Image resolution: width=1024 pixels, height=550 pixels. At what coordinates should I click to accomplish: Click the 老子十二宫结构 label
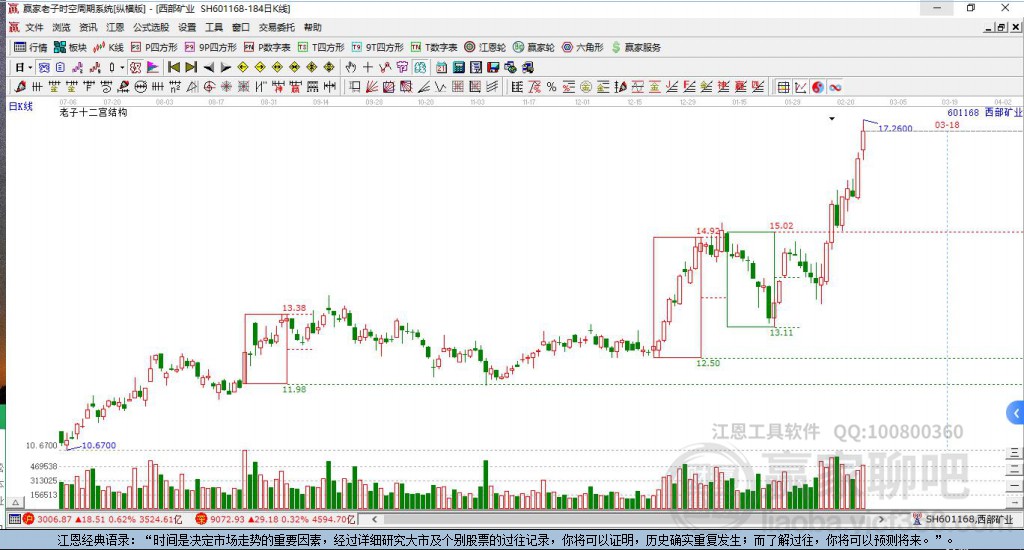(x=93, y=112)
